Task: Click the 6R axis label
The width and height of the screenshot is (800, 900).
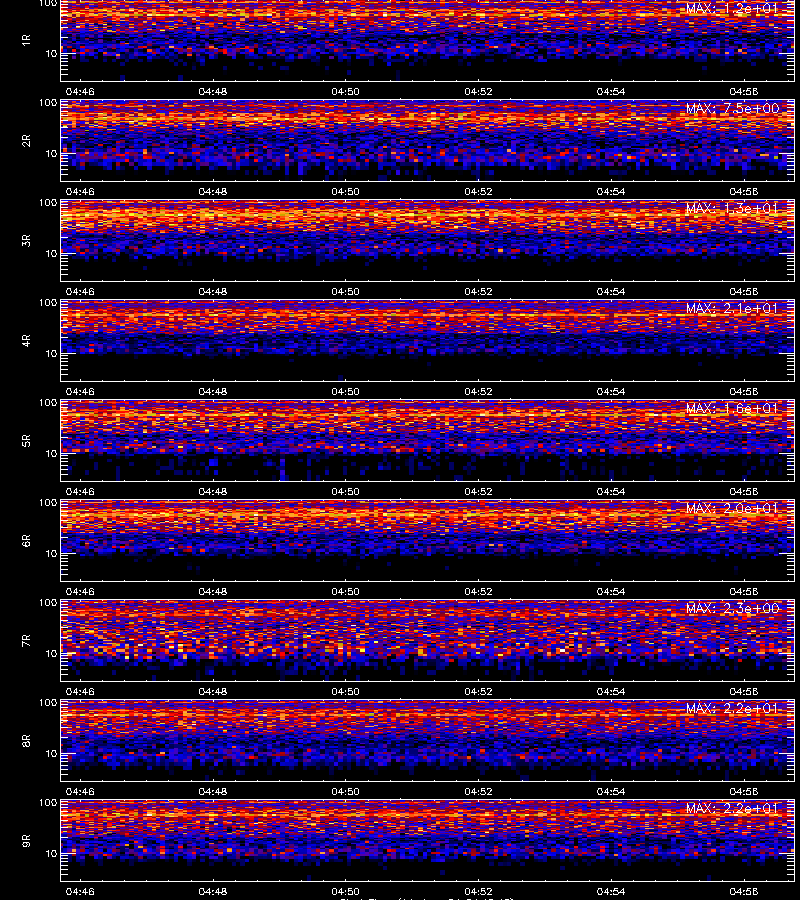Action: pos(26,541)
